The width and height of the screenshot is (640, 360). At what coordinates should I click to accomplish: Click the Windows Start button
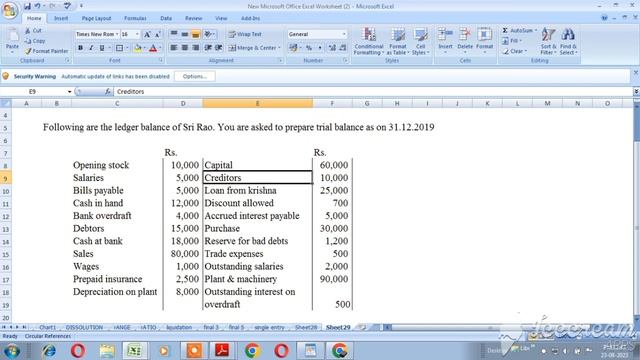point(11,351)
